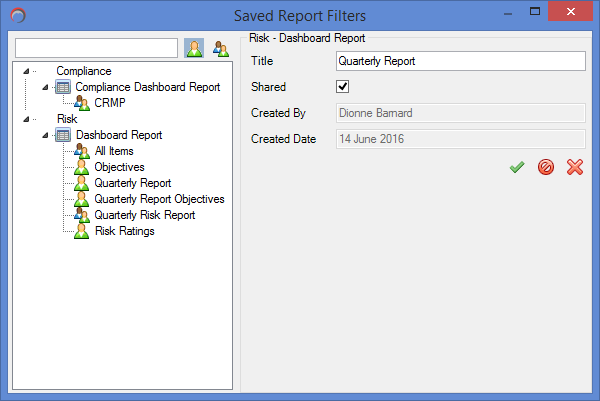
Task: Click the app logo in title bar
Action: (18, 16)
